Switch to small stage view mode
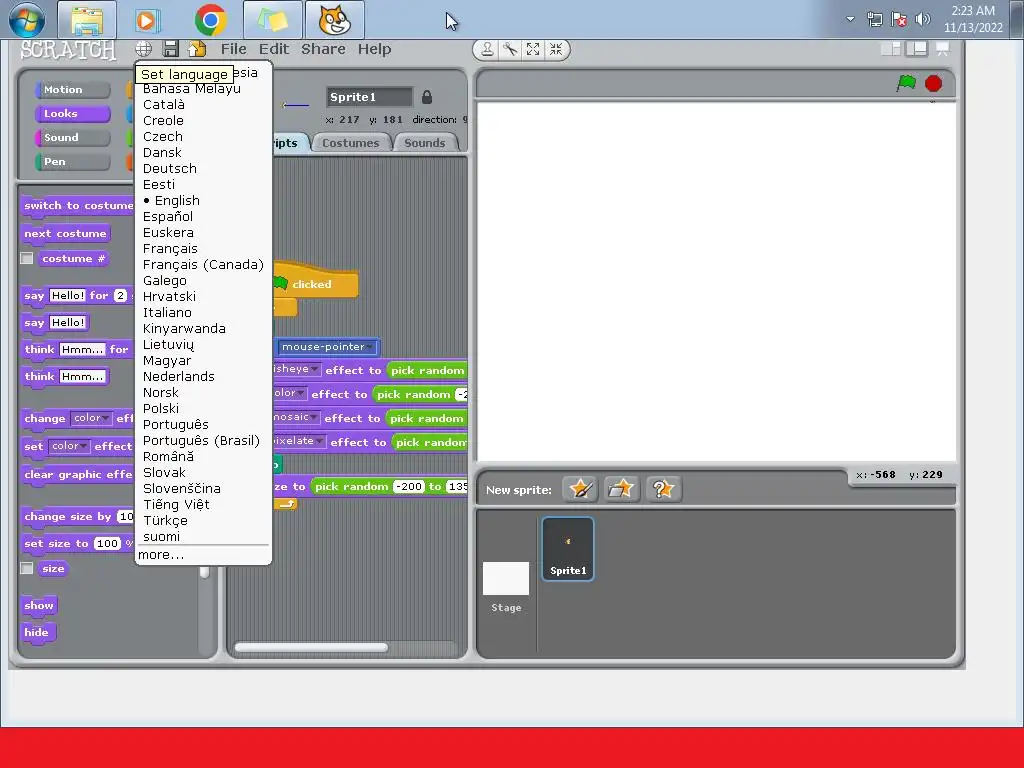Viewport: 1024px width, 768px height. [x=891, y=48]
